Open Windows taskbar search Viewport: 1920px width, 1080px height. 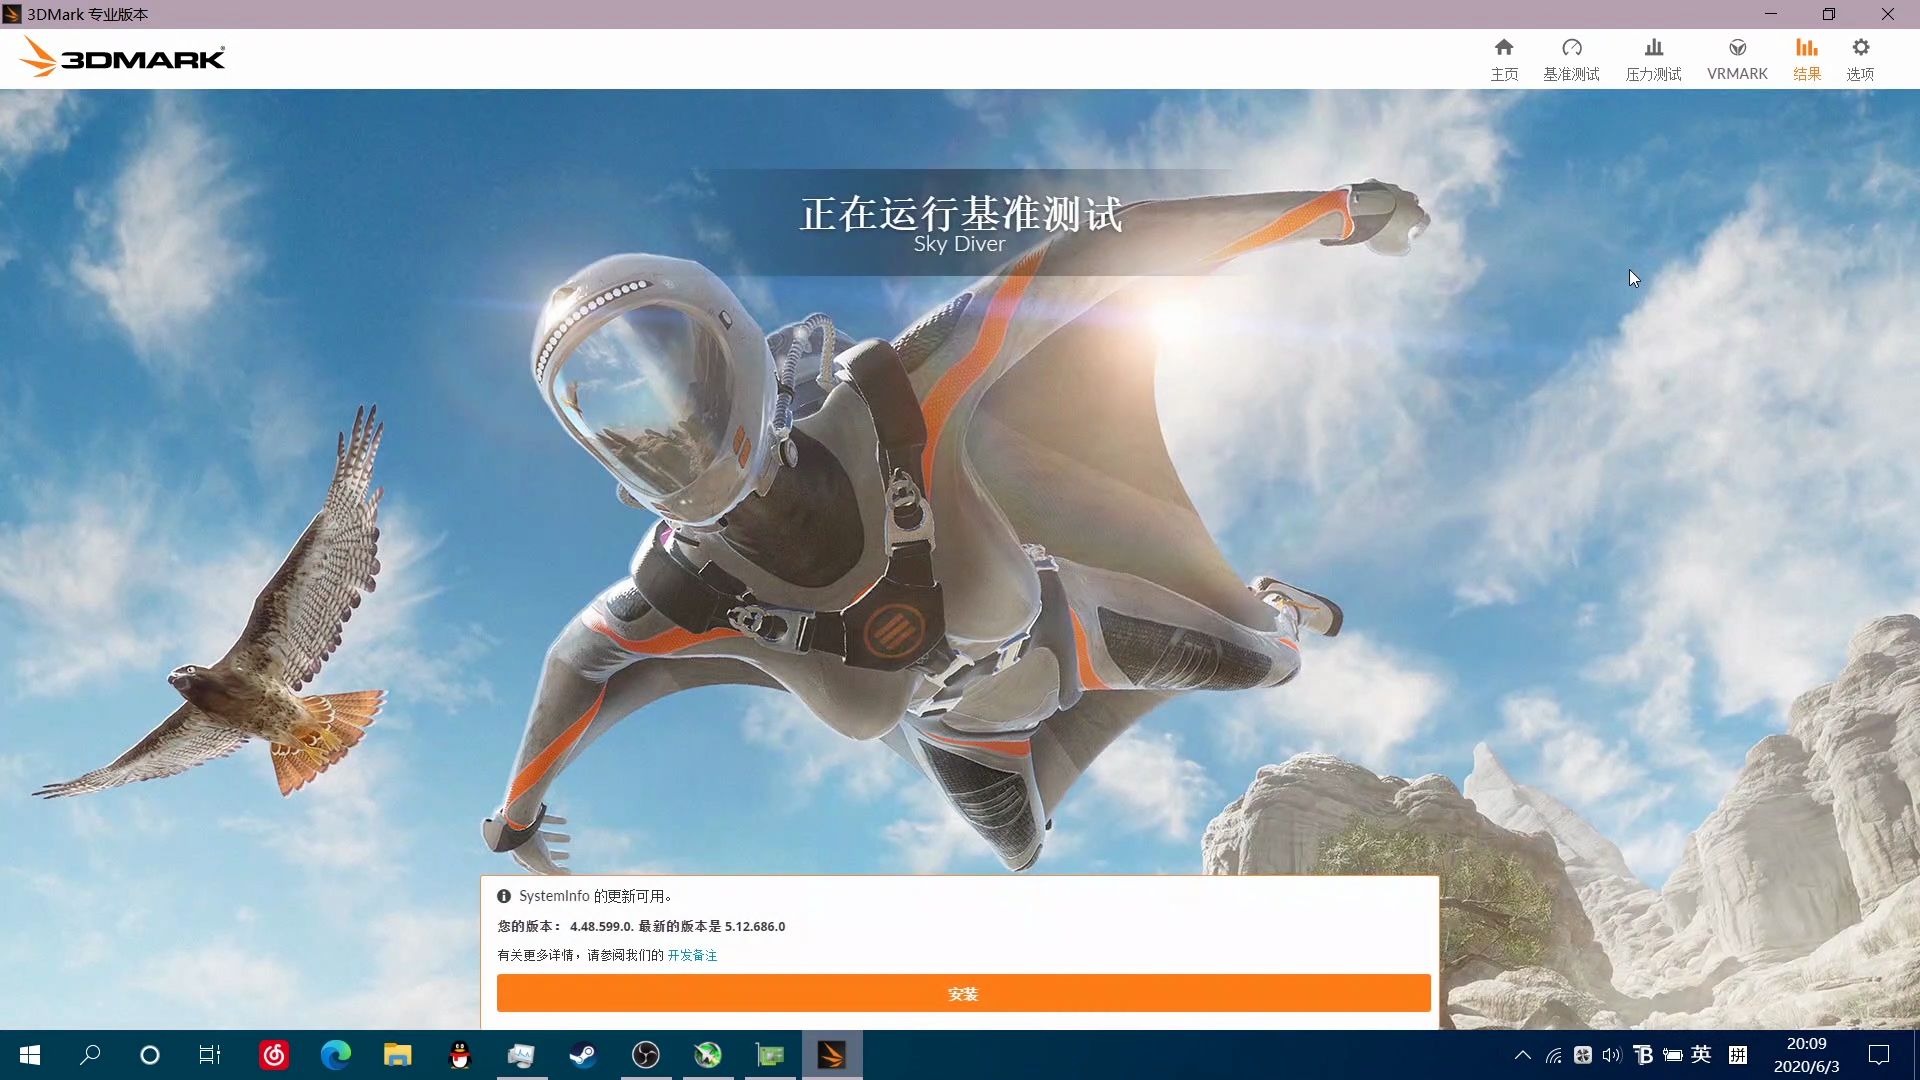click(x=90, y=1055)
